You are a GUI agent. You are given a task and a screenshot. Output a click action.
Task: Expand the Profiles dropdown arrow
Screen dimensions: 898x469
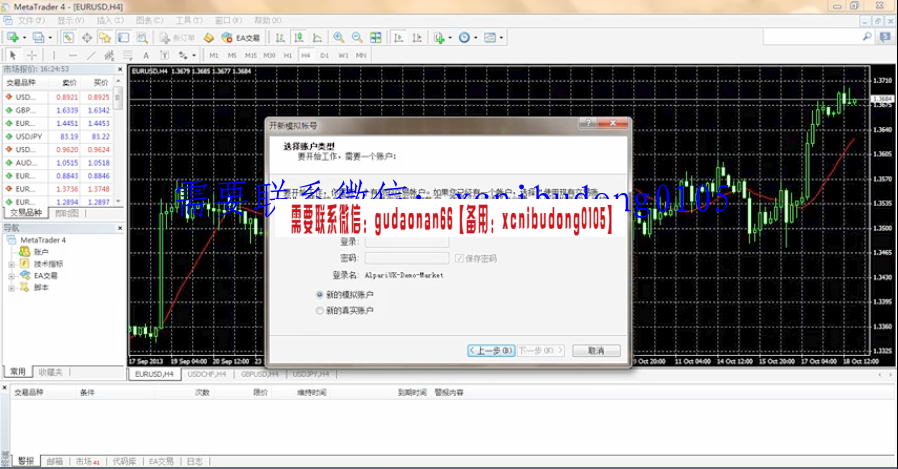tap(50, 38)
